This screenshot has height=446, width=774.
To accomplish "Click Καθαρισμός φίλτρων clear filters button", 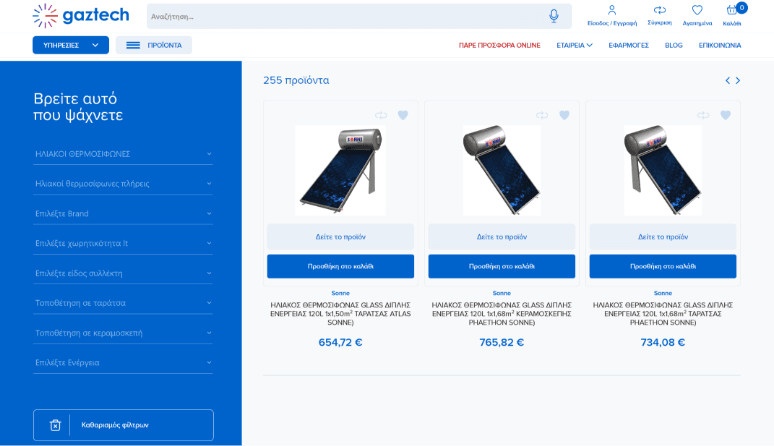I will 123,425.
